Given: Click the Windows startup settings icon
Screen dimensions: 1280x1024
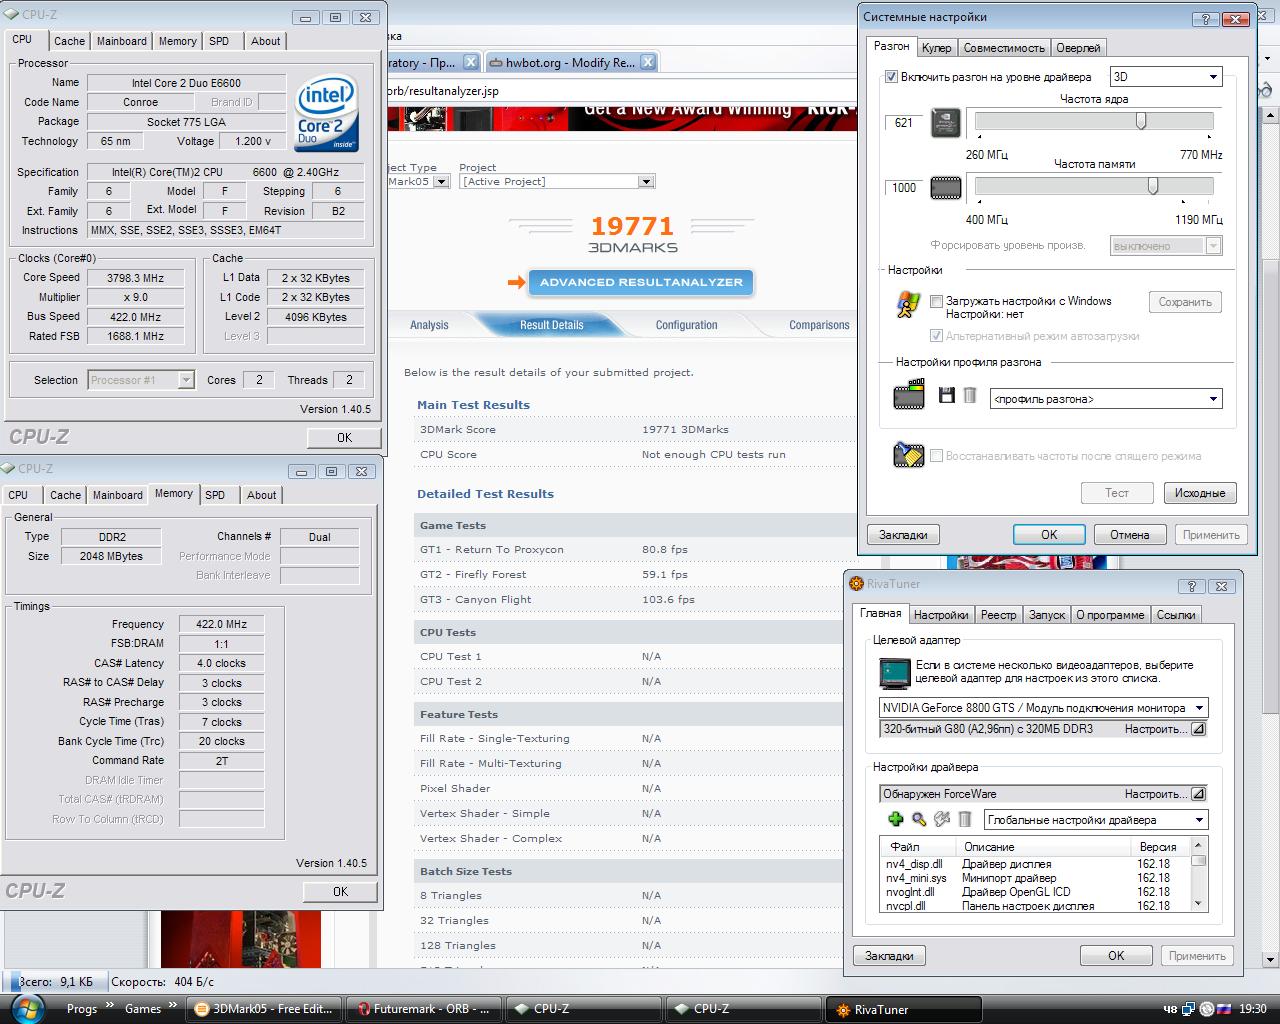Looking at the screenshot, I should [x=908, y=305].
